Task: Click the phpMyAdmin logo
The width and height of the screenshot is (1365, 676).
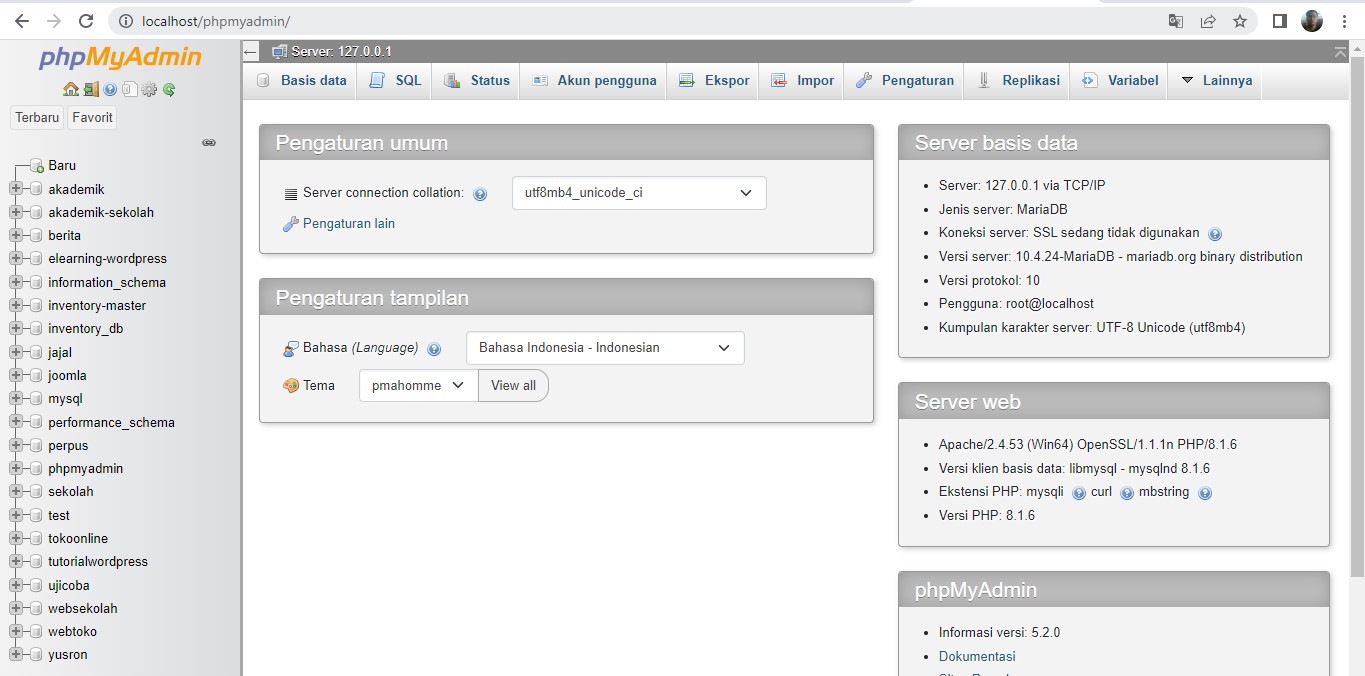Action: [x=120, y=57]
